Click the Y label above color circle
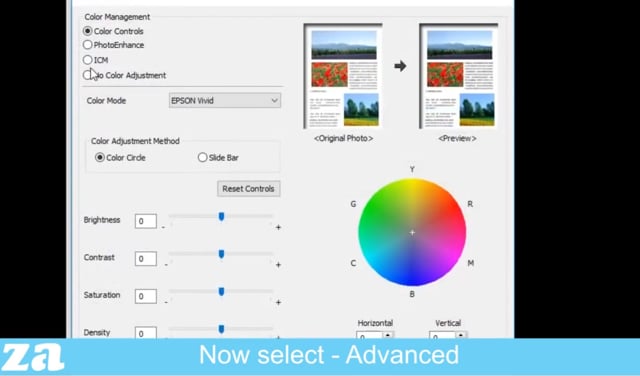The image size is (640, 376). (412, 169)
